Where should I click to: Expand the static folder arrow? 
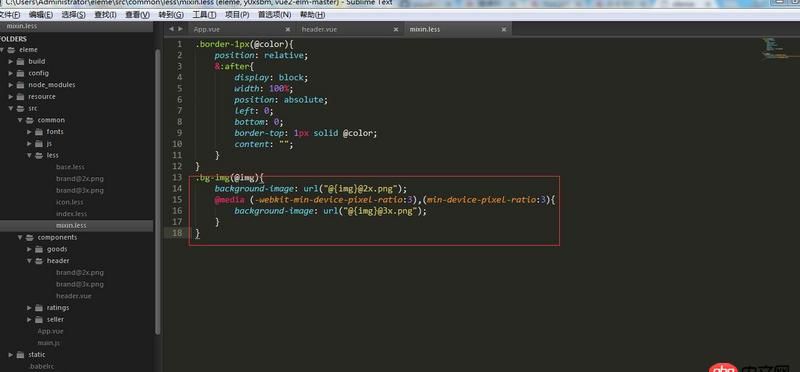point(11,354)
